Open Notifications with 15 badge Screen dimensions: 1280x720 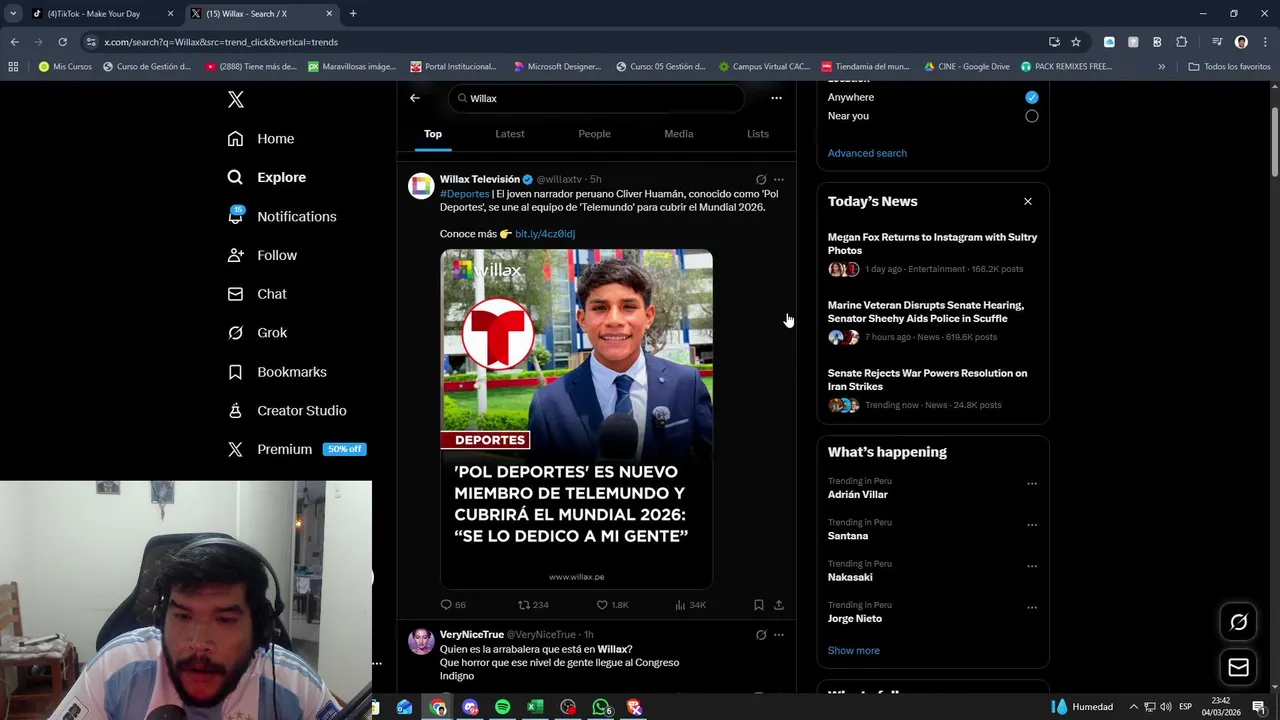coord(282,216)
